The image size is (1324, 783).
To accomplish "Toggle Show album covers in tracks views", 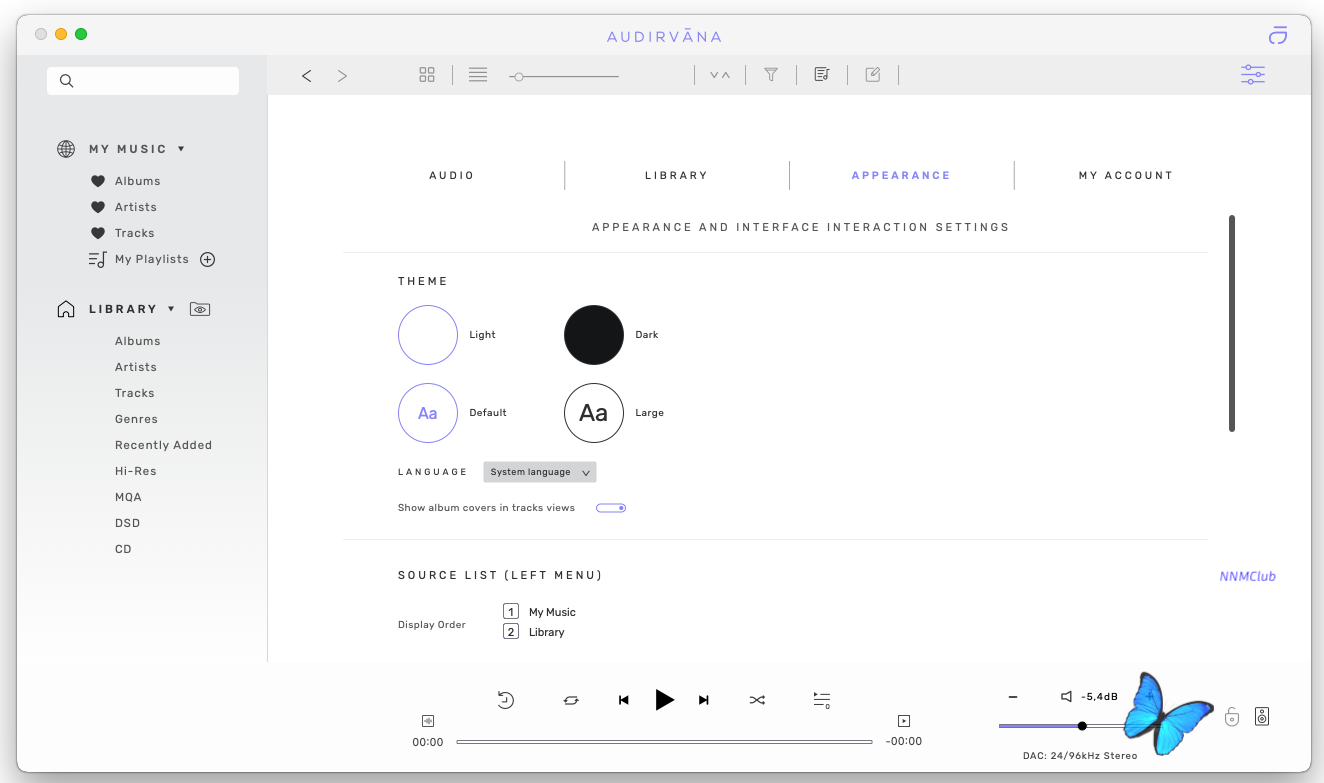I will click(611, 508).
